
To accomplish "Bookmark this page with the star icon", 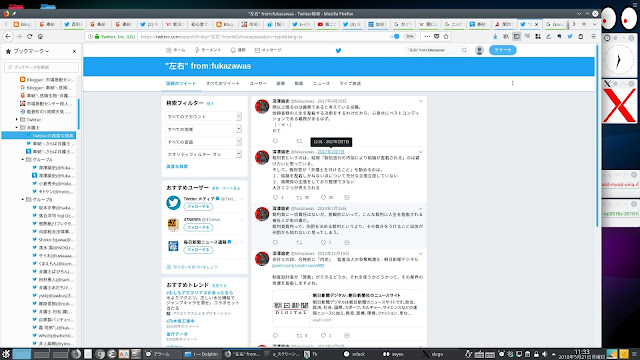I will pyautogui.click(x=446, y=36).
